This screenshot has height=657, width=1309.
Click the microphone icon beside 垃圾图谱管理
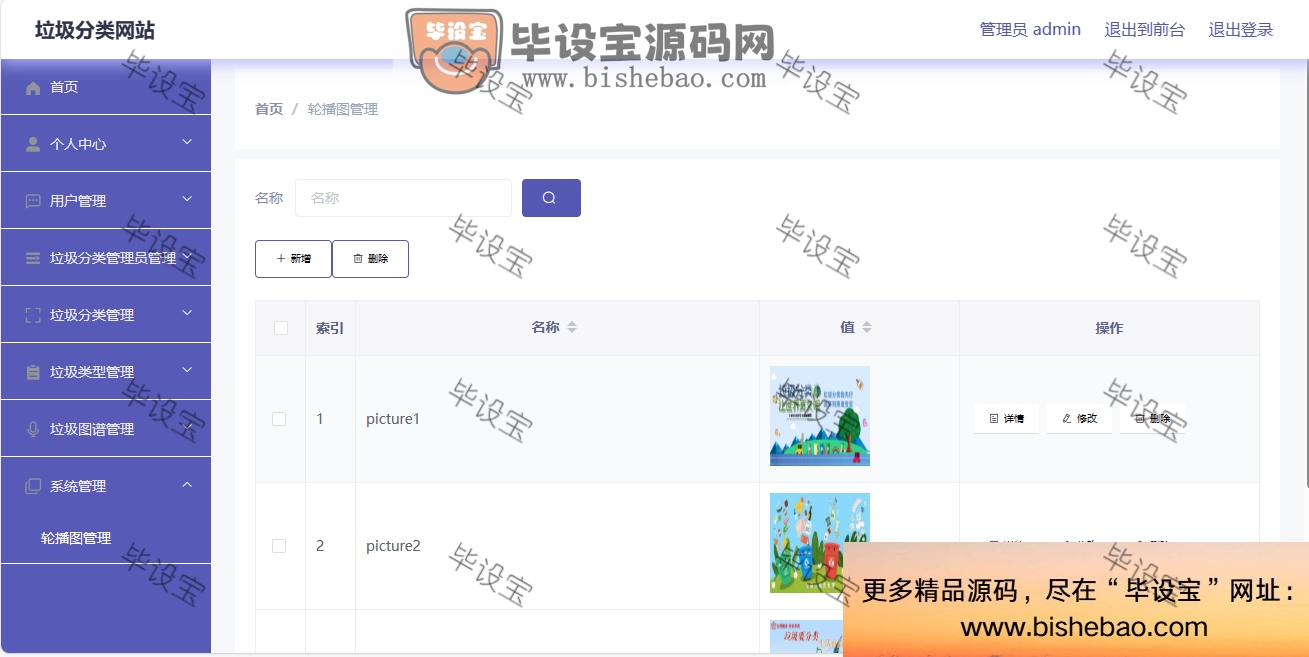(33, 429)
